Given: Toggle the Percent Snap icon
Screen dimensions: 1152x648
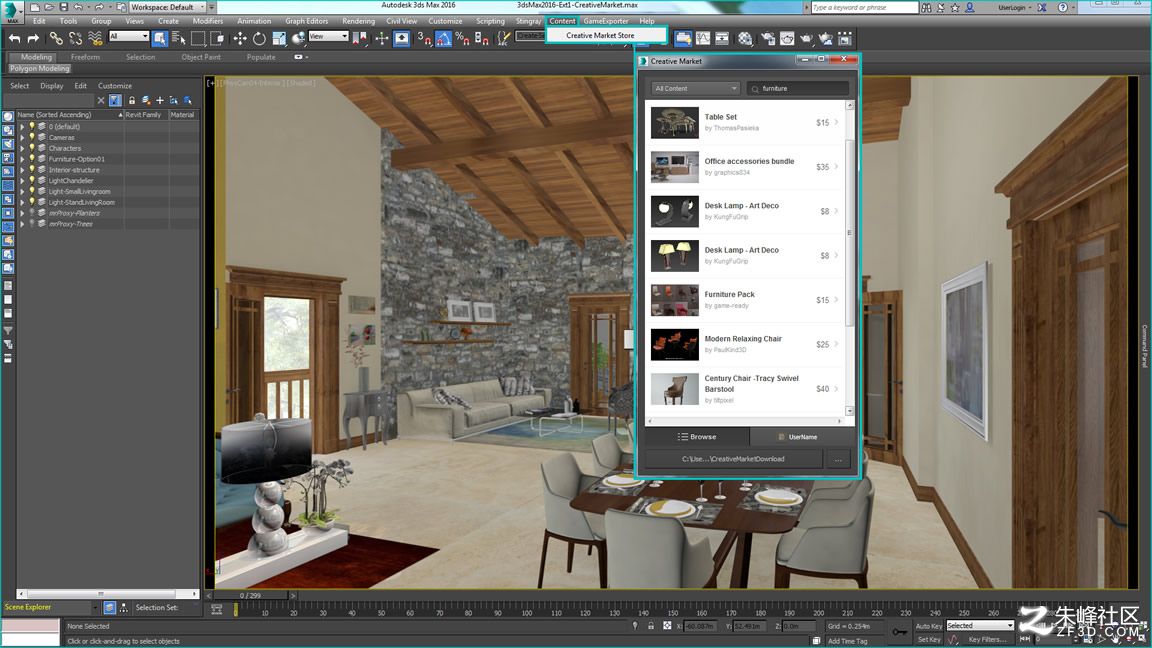Looking at the screenshot, I should point(462,38).
